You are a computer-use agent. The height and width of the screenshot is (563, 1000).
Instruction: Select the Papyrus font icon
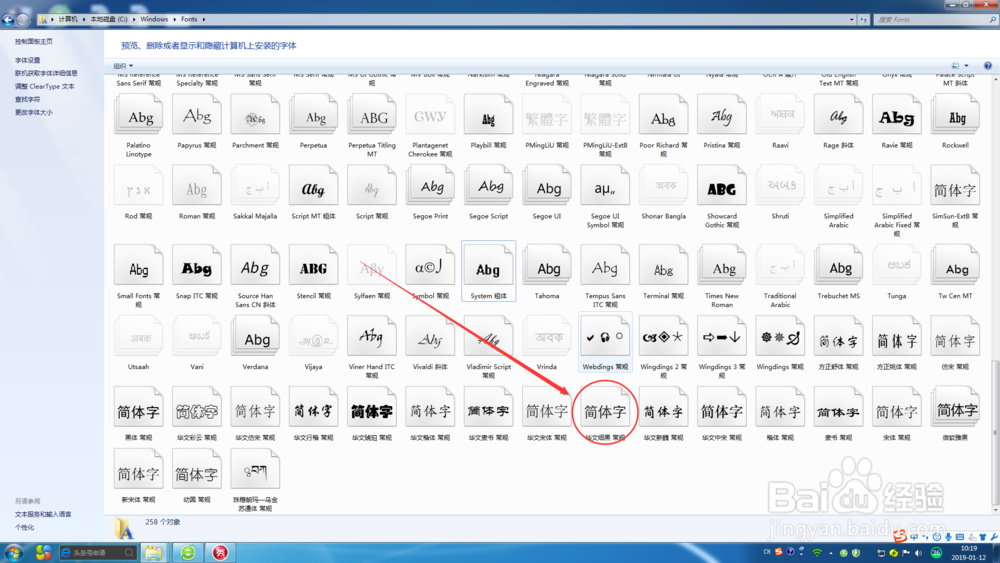click(x=197, y=115)
